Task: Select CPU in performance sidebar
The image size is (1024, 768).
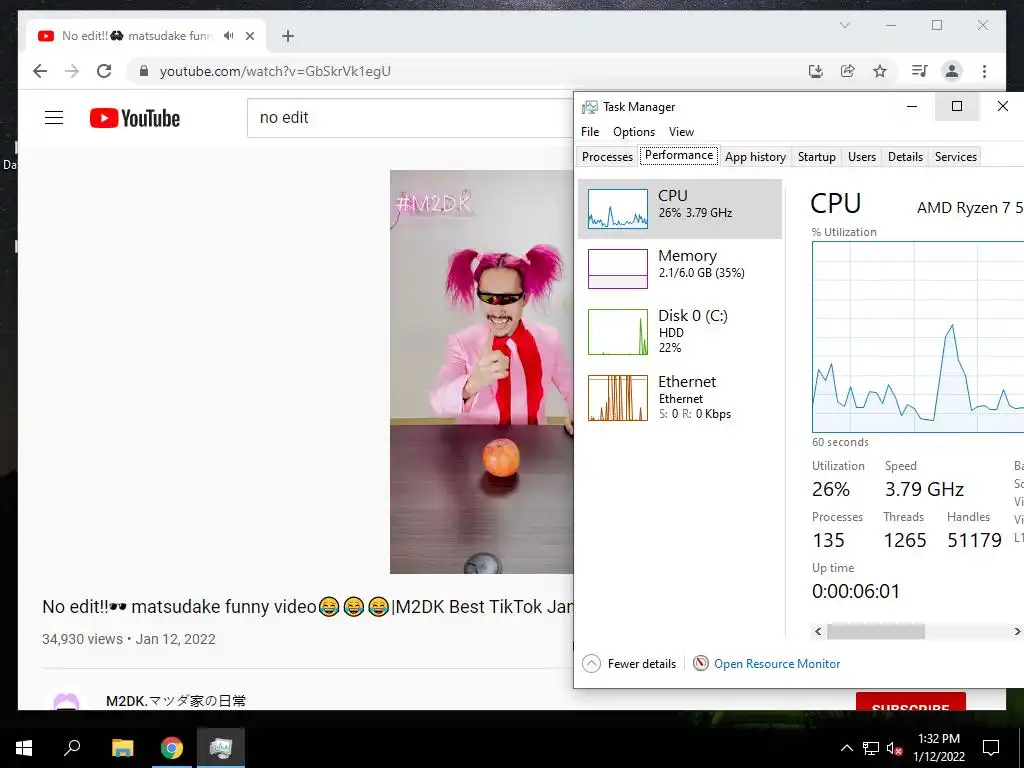Action: 680,209
